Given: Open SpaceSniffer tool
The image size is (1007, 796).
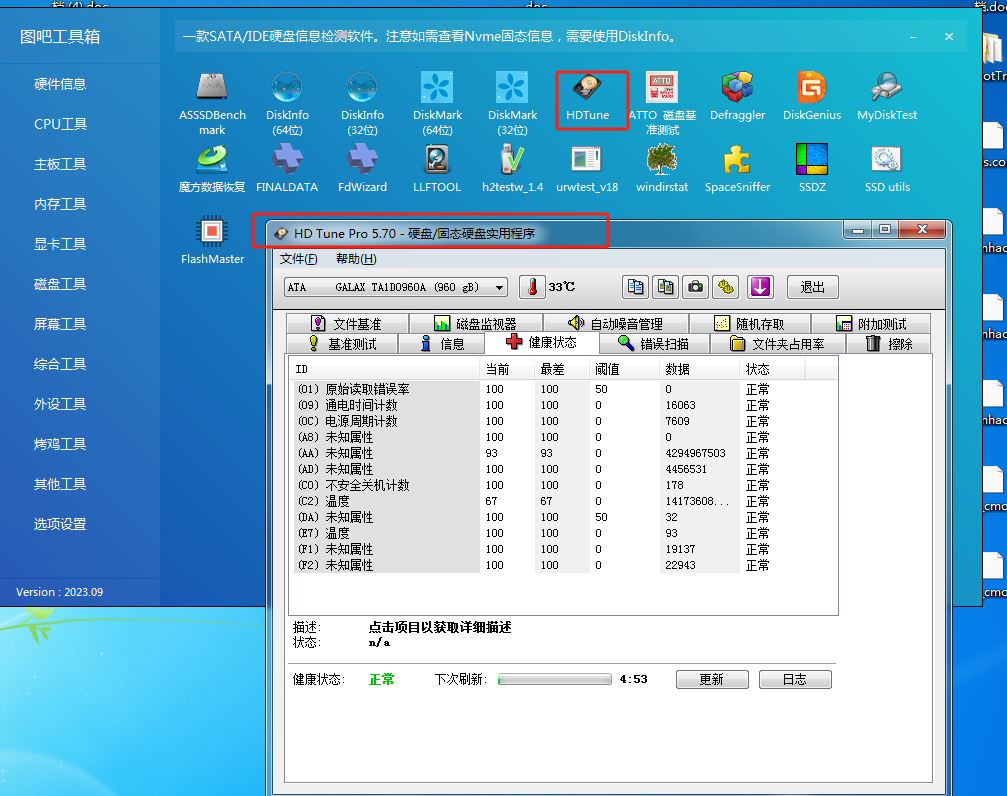Looking at the screenshot, I should click(737, 168).
